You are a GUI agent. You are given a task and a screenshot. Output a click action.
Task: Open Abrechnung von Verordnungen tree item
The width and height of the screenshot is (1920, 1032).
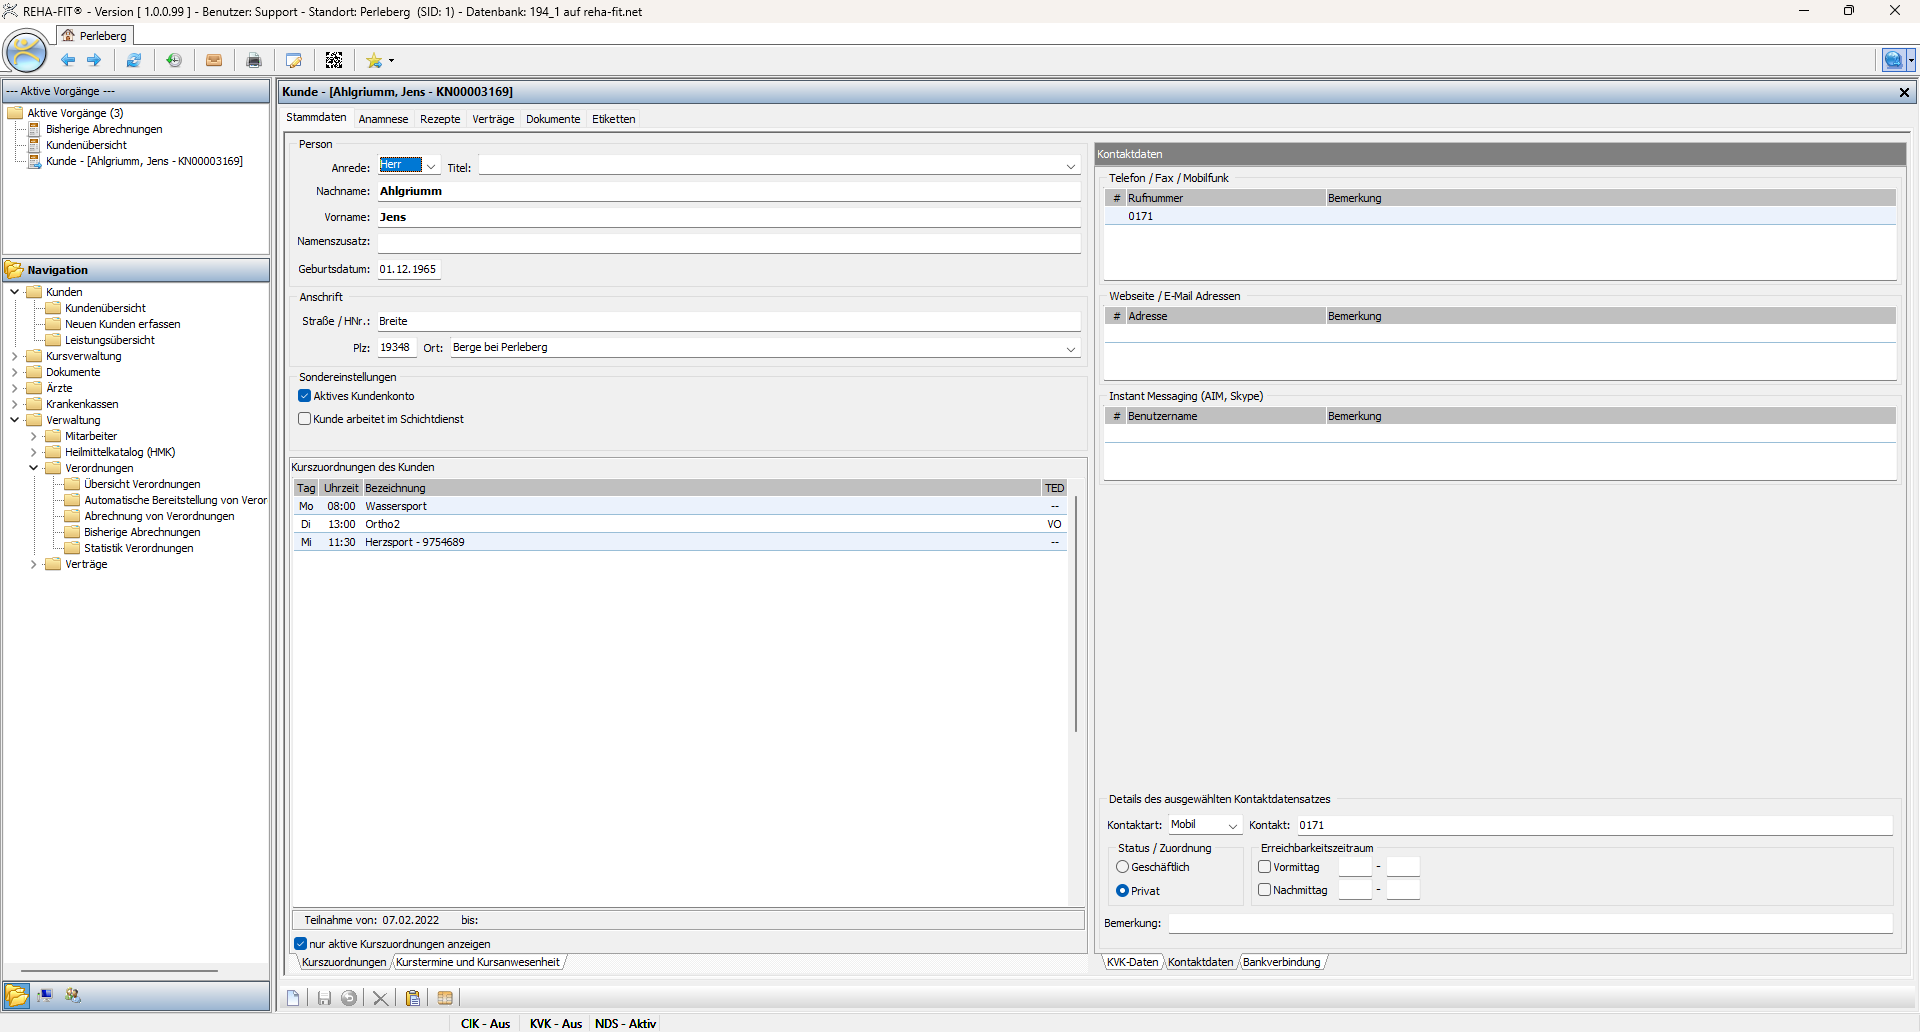(x=159, y=516)
